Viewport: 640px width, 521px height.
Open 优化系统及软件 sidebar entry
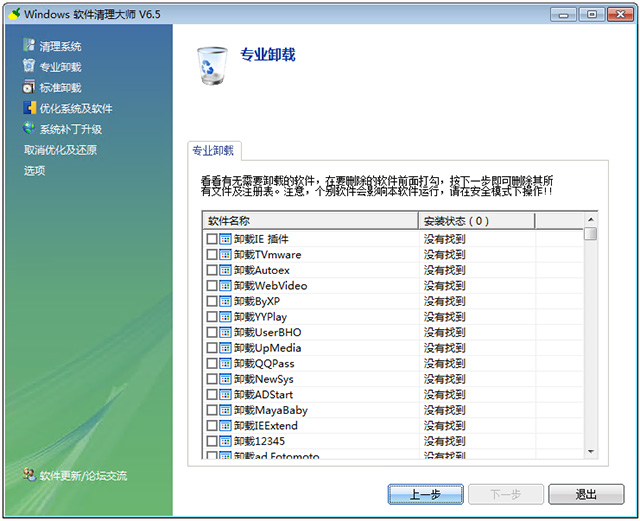coord(76,108)
